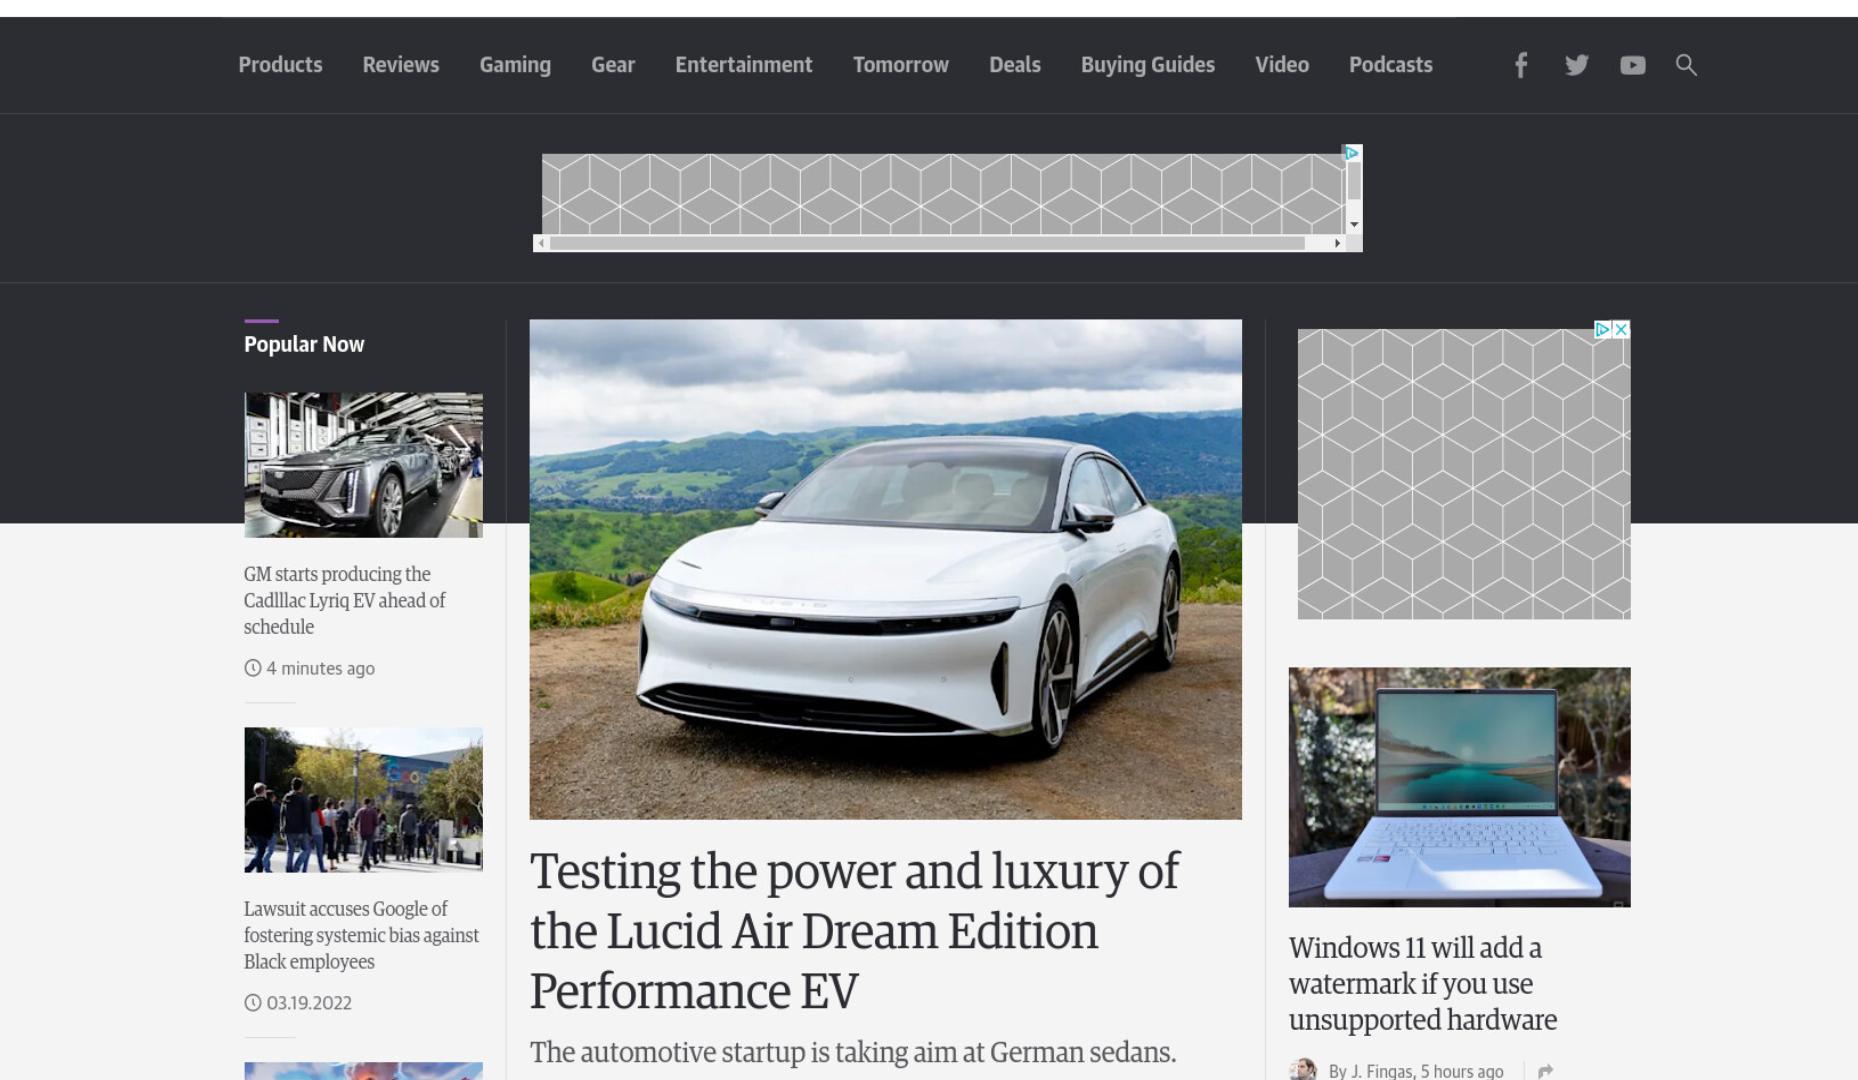This screenshot has height=1080, width=1858.
Task: Click the banner ad scroll-down arrow
Action: click(1354, 225)
